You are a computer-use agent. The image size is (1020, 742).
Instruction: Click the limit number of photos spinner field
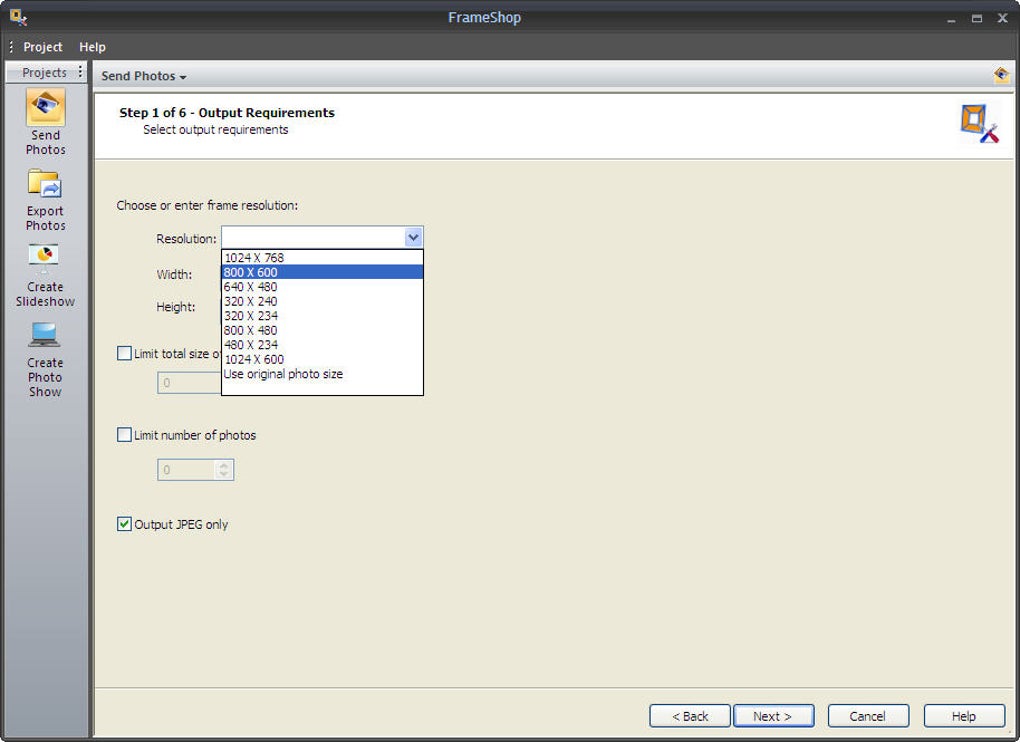pos(195,470)
